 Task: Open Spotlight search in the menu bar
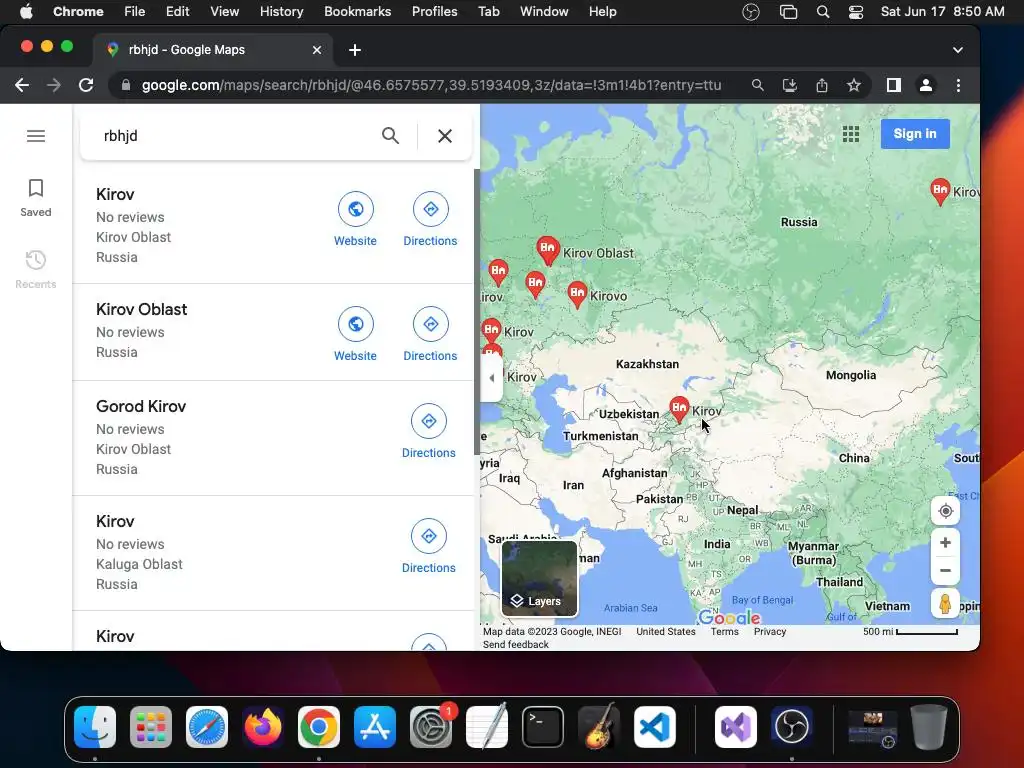(x=823, y=12)
